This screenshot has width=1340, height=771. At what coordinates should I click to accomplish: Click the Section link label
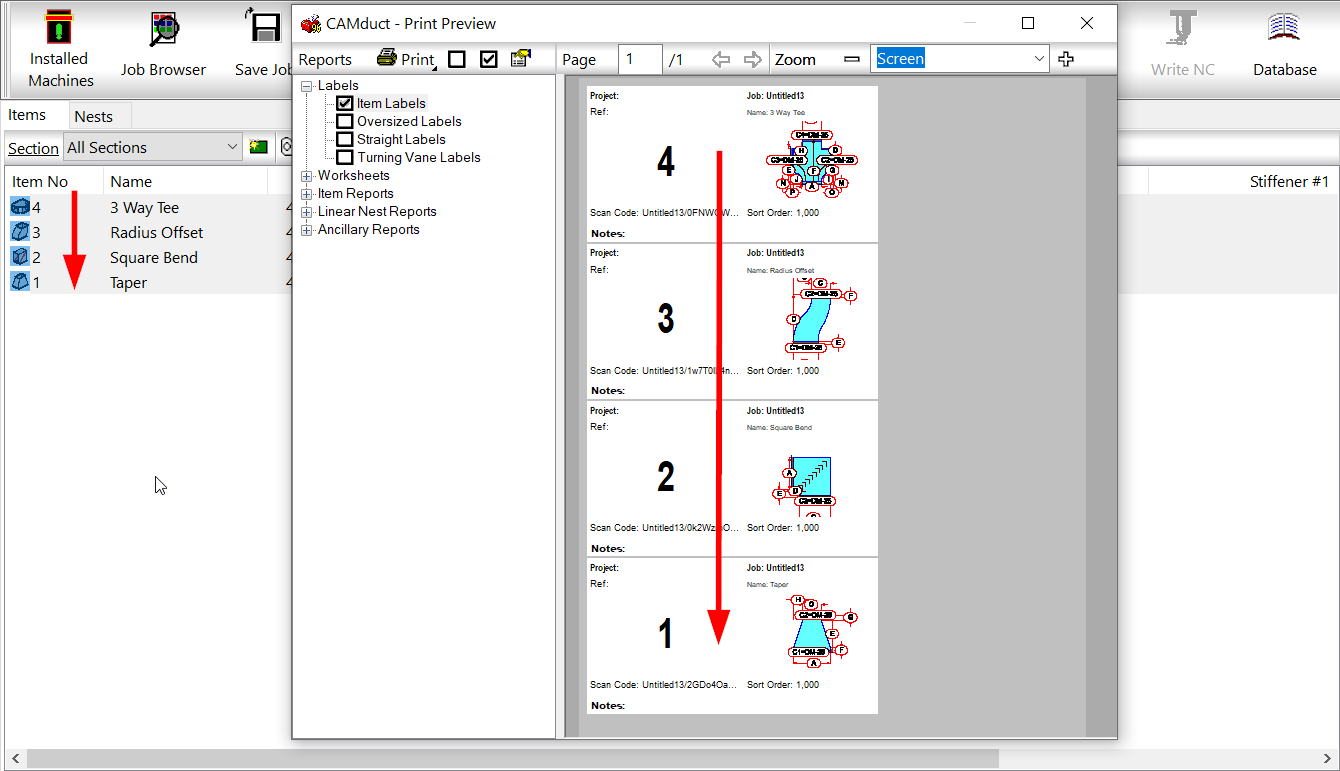[x=33, y=148]
